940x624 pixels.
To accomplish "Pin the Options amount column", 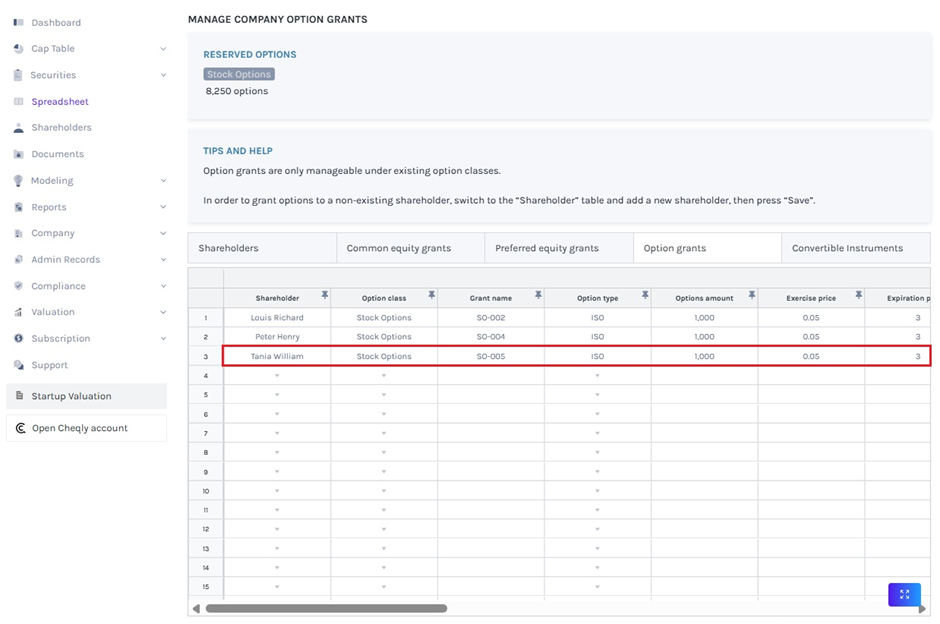I will point(751,295).
